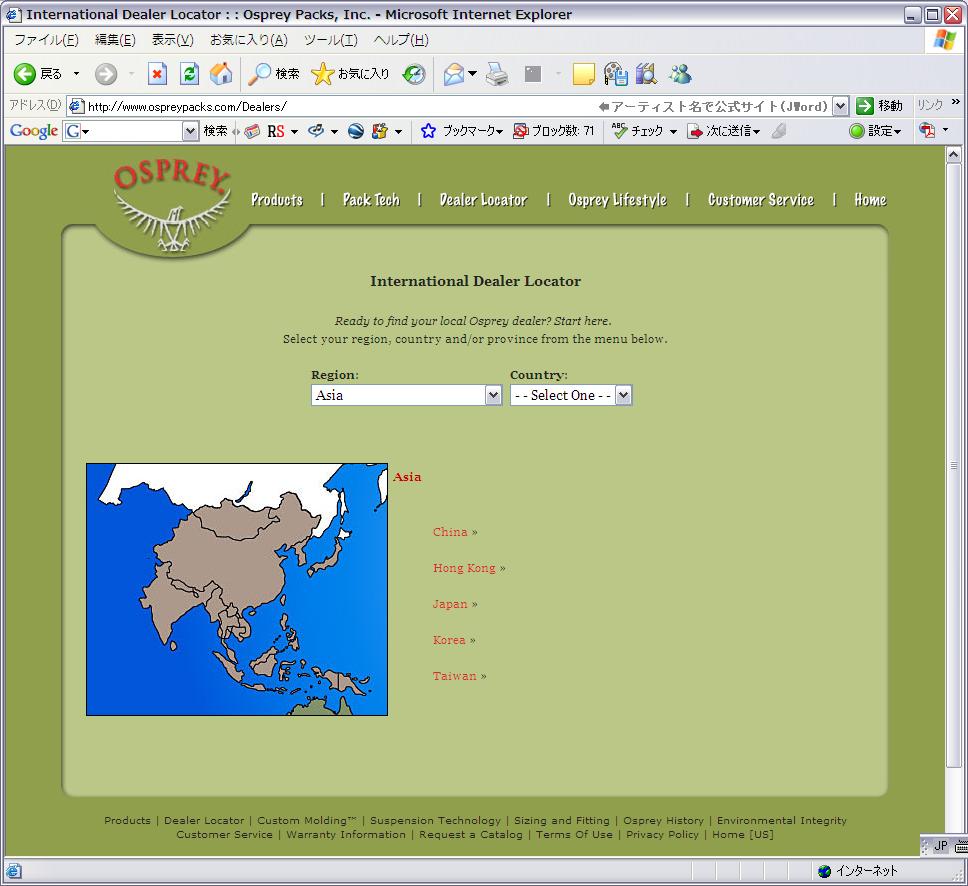968x886 pixels.
Task: Click the Stop loading red X icon
Action: (x=157, y=74)
